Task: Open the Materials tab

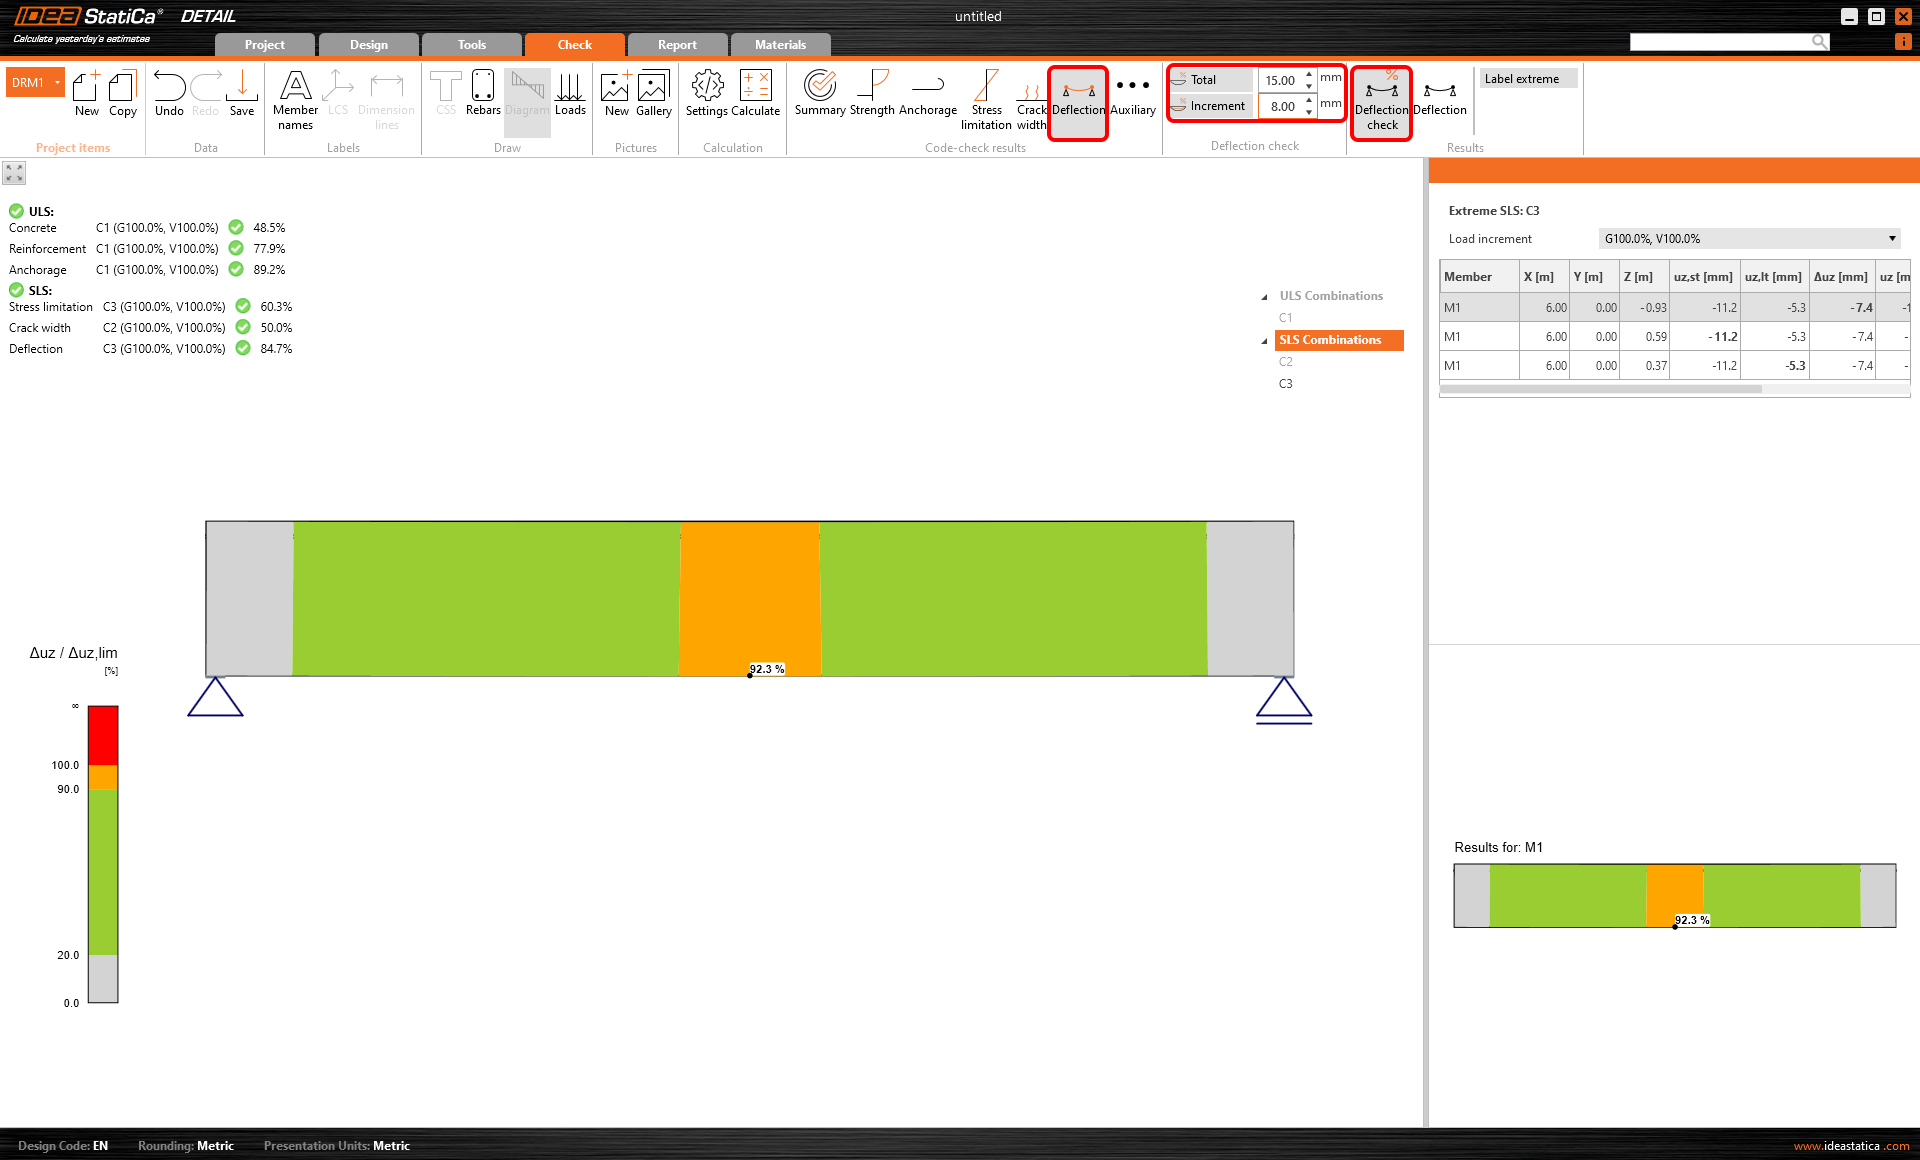Action: pos(779,44)
